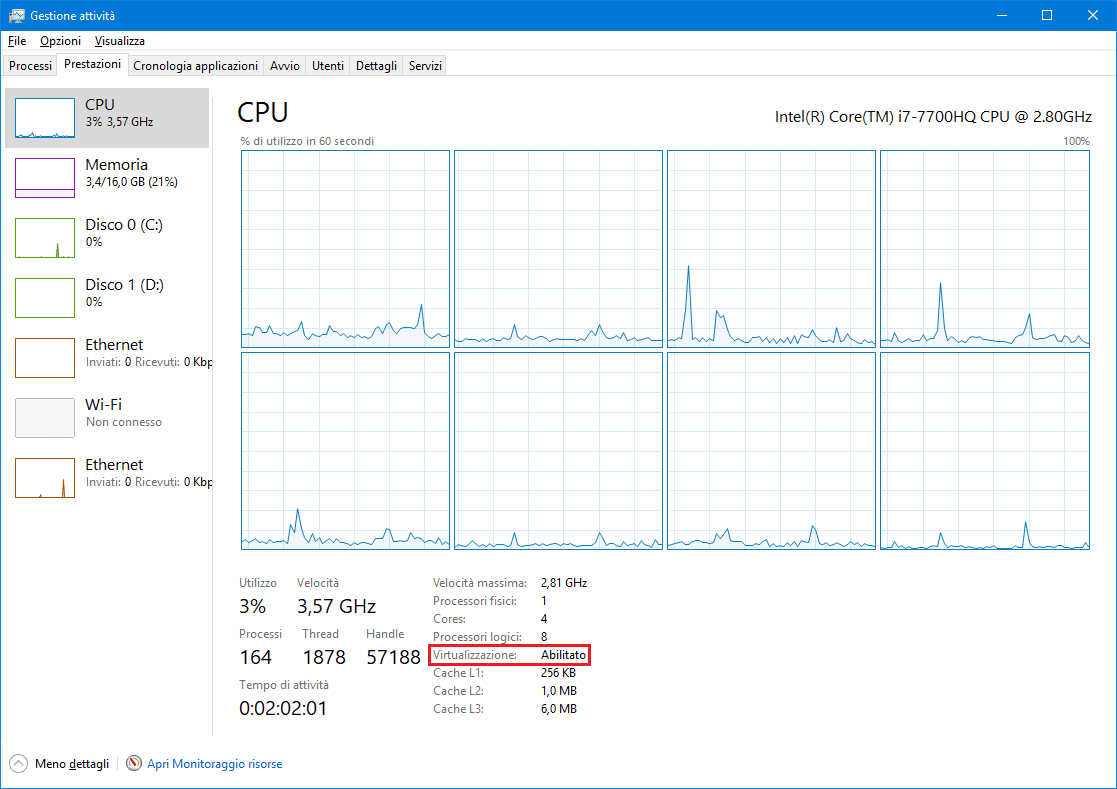
Task: Select Disco 1 (D:) graph icon
Action: [45, 298]
